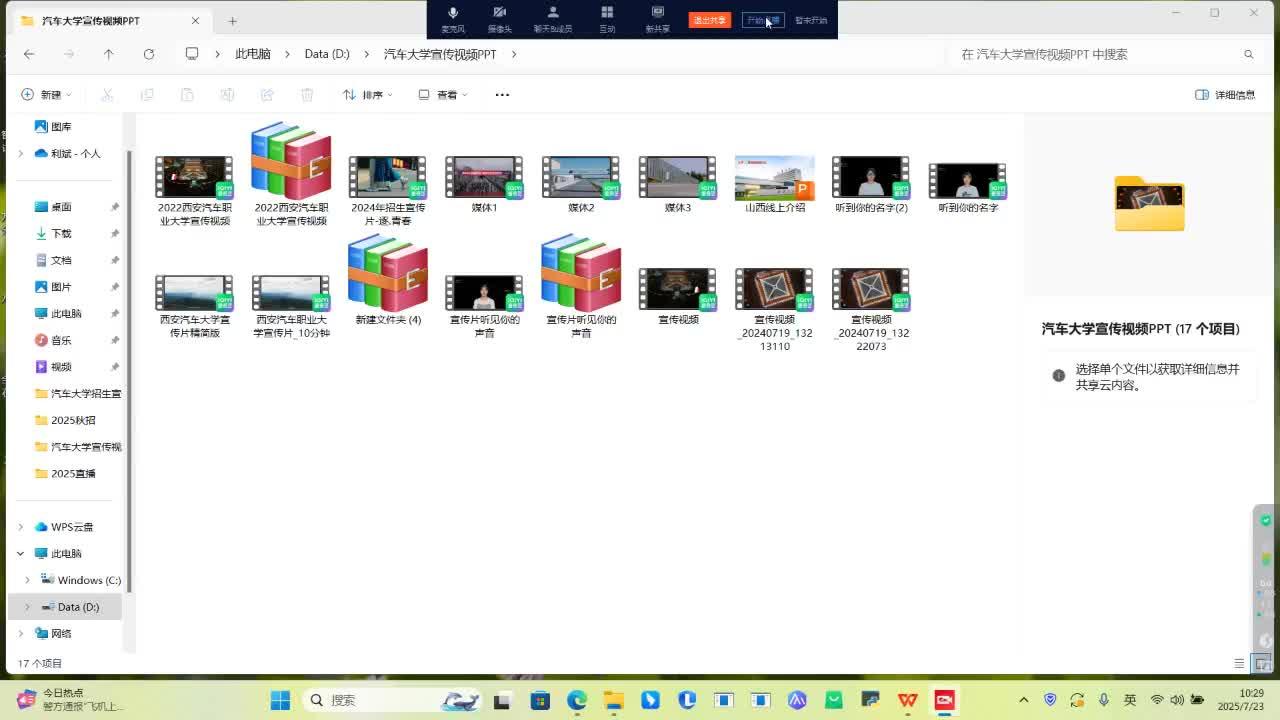Click the Copy toolbar icon
The width and height of the screenshot is (1280, 720).
click(147, 95)
